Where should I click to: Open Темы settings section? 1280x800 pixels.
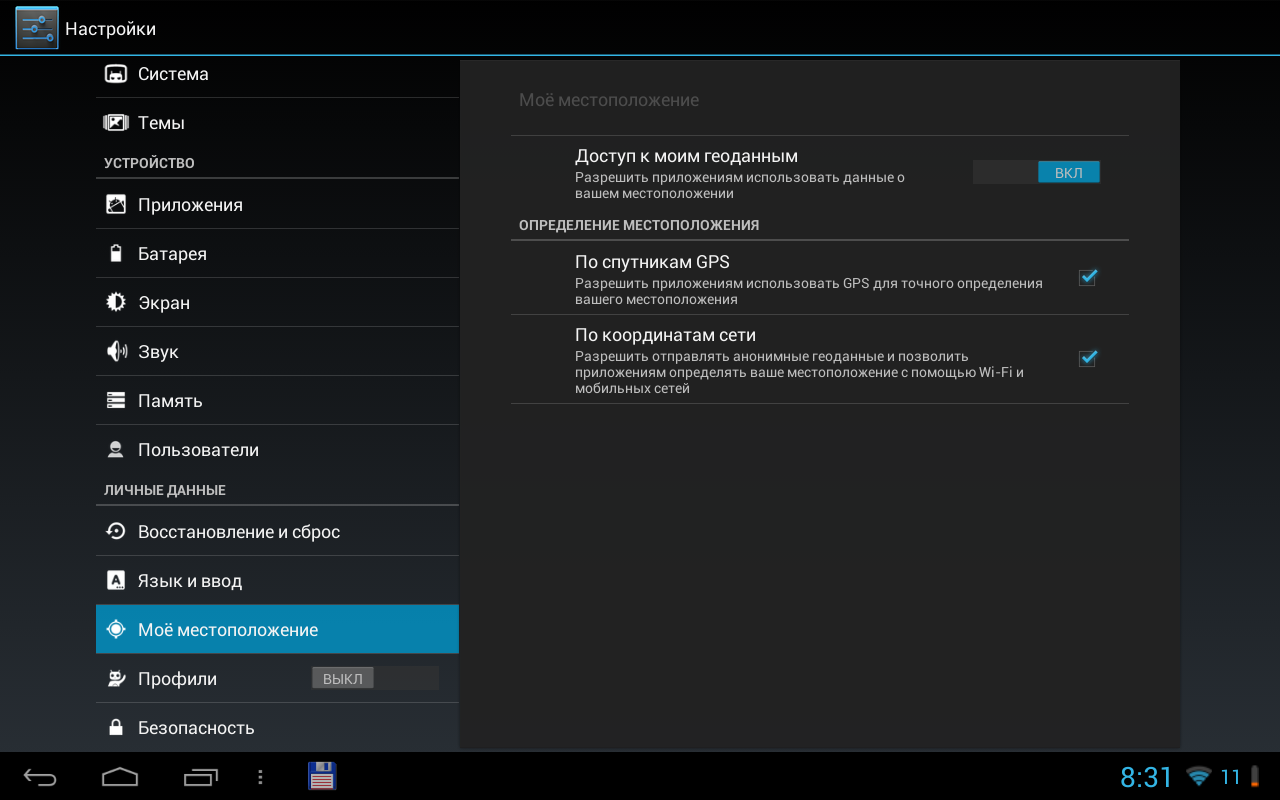click(x=277, y=123)
